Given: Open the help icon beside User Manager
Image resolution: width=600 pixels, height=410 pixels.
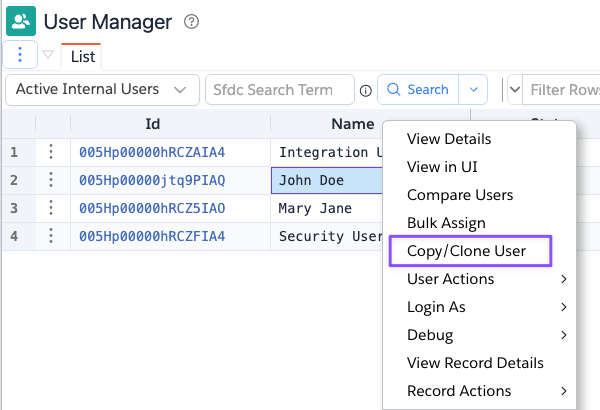Looking at the screenshot, I should coord(192,22).
